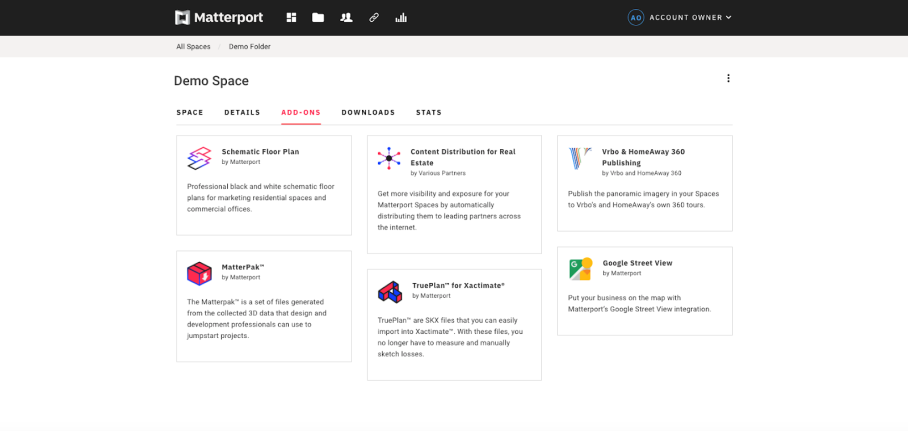Click the AO account avatar
Image resolution: width=908 pixels, height=431 pixels.
636,17
